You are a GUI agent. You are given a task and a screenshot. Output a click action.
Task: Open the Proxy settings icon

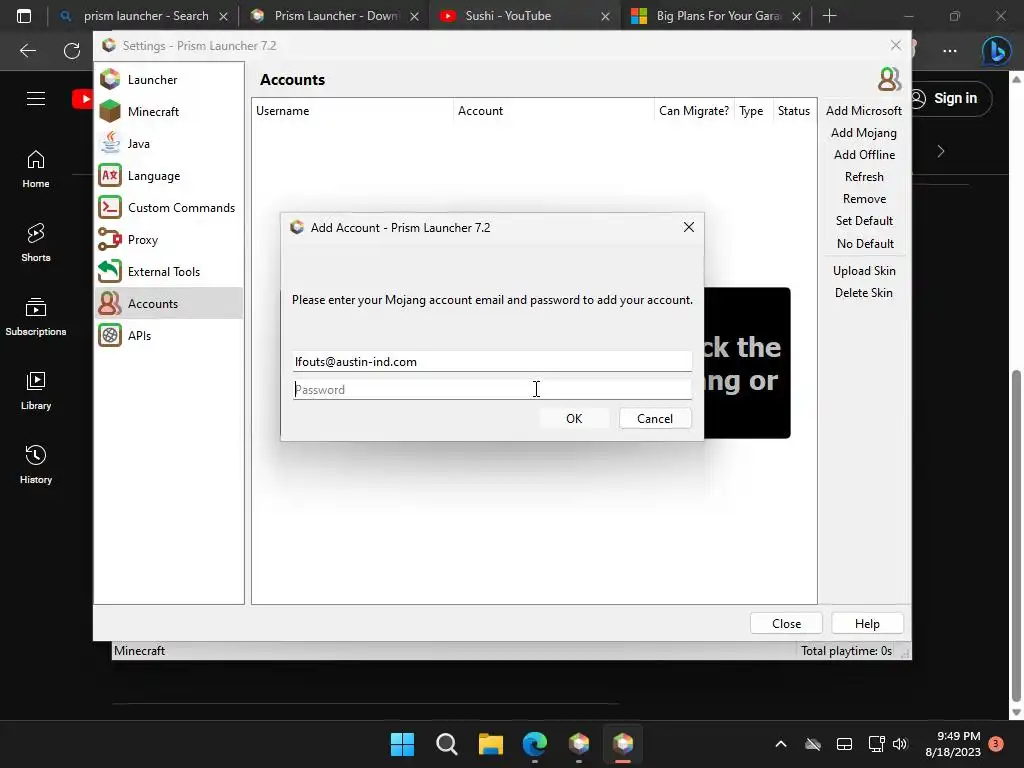tap(110, 240)
